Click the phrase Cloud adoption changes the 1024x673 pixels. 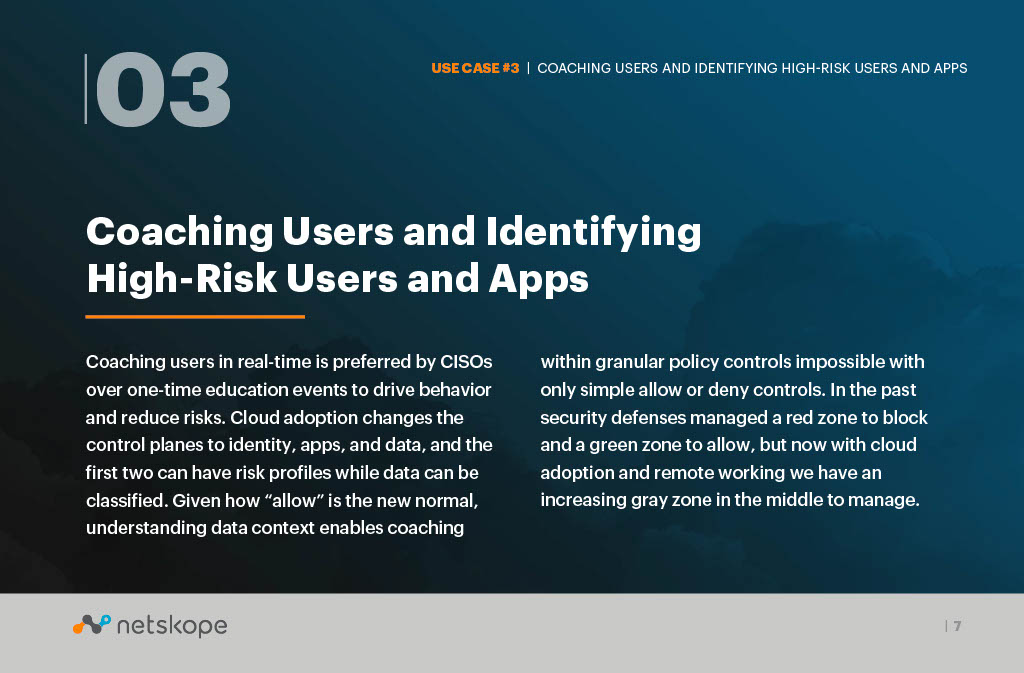pos(347,418)
